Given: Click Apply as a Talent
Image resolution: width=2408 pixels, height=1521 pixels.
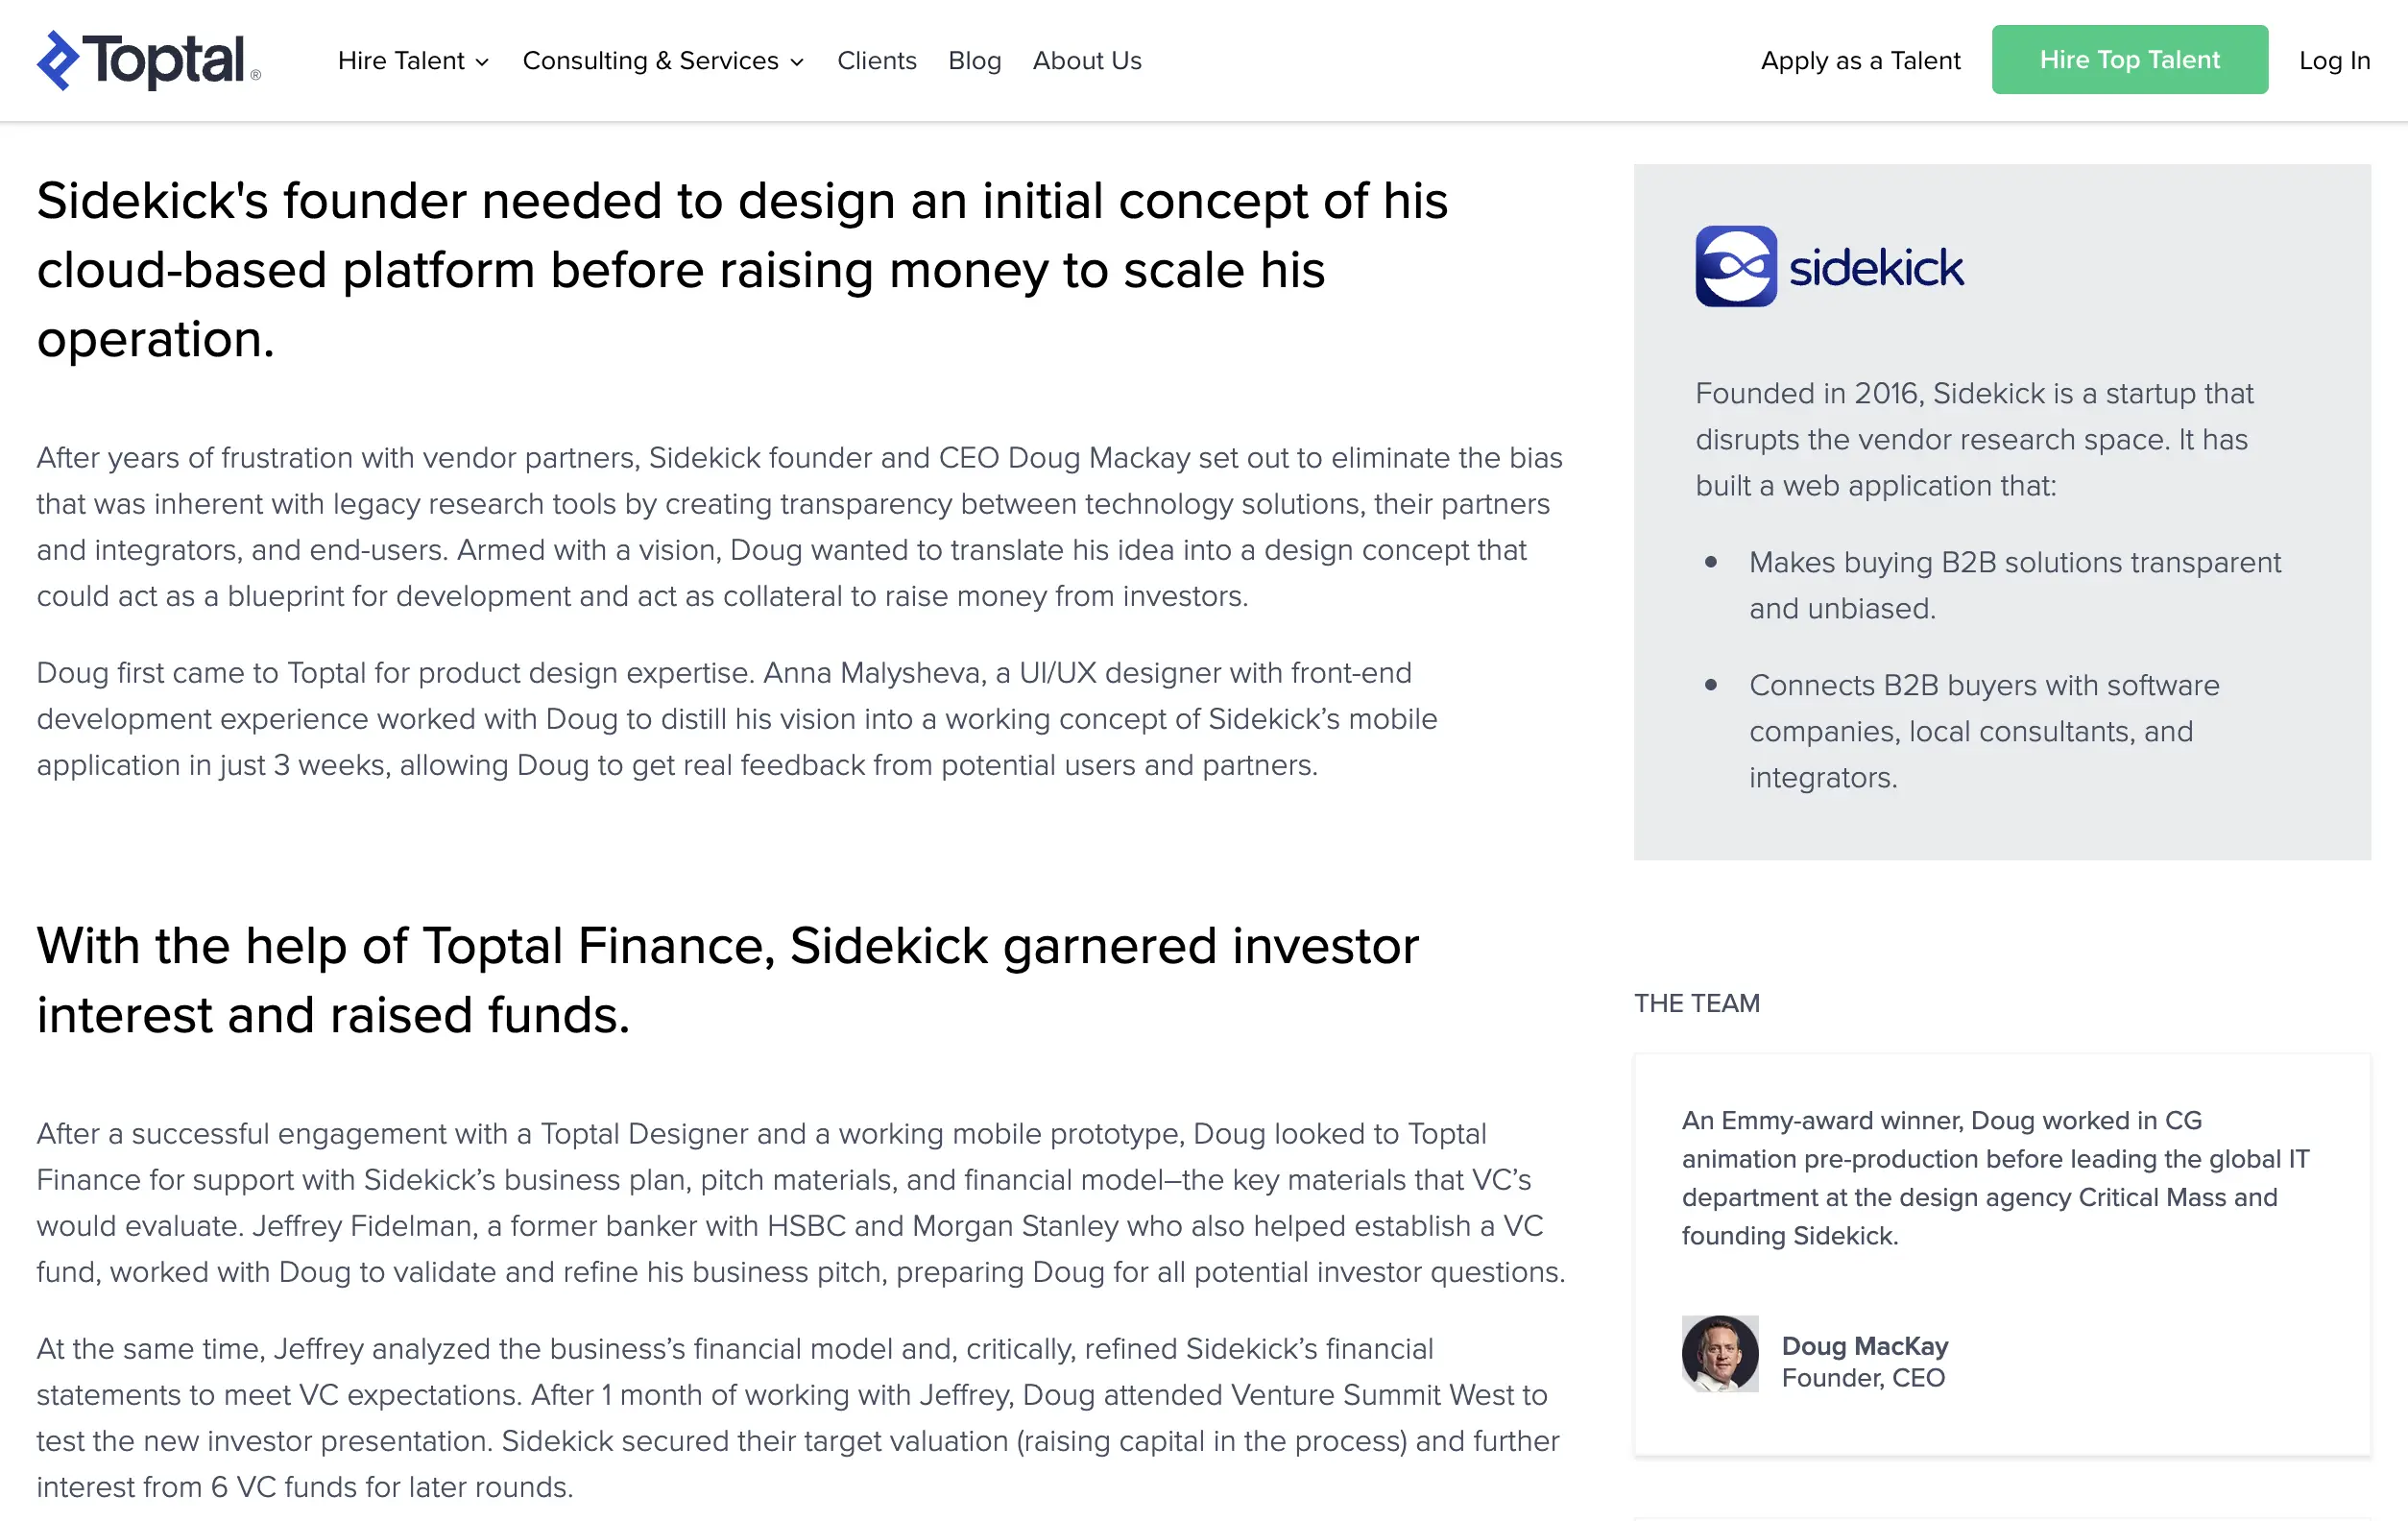Looking at the screenshot, I should [x=1860, y=61].
